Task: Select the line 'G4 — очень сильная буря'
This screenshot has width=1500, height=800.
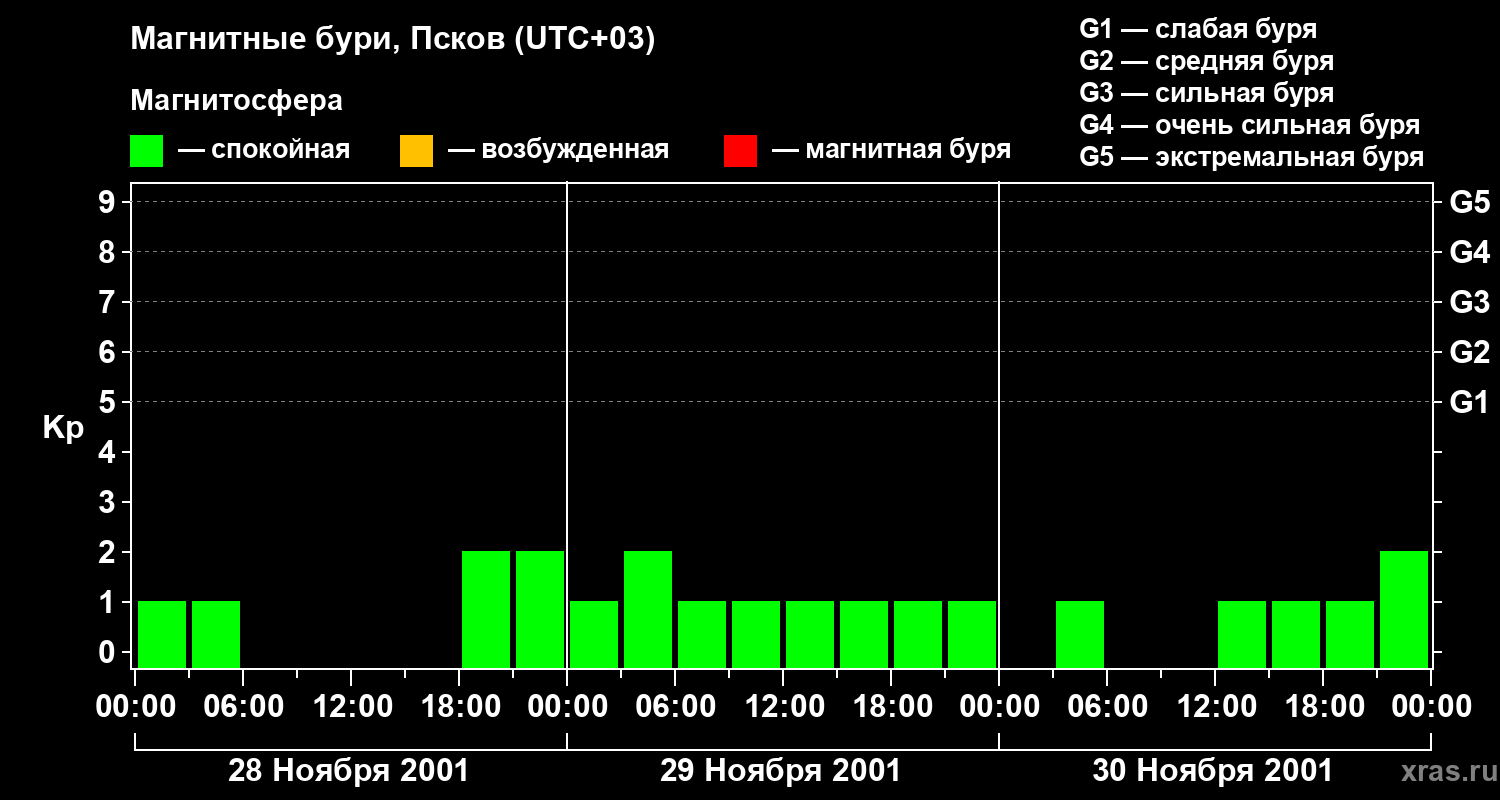Action: pos(1249,125)
